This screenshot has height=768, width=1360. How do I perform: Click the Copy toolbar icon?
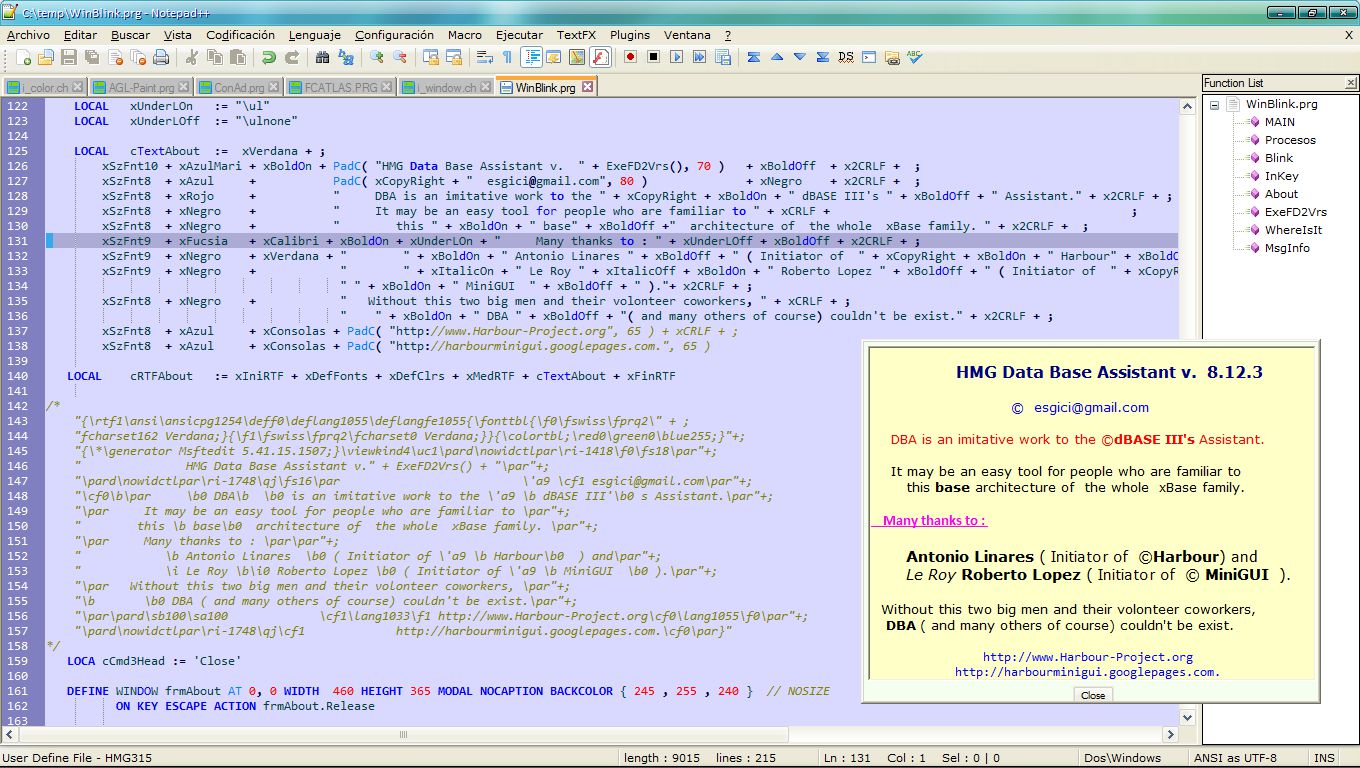tap(214, 57)
